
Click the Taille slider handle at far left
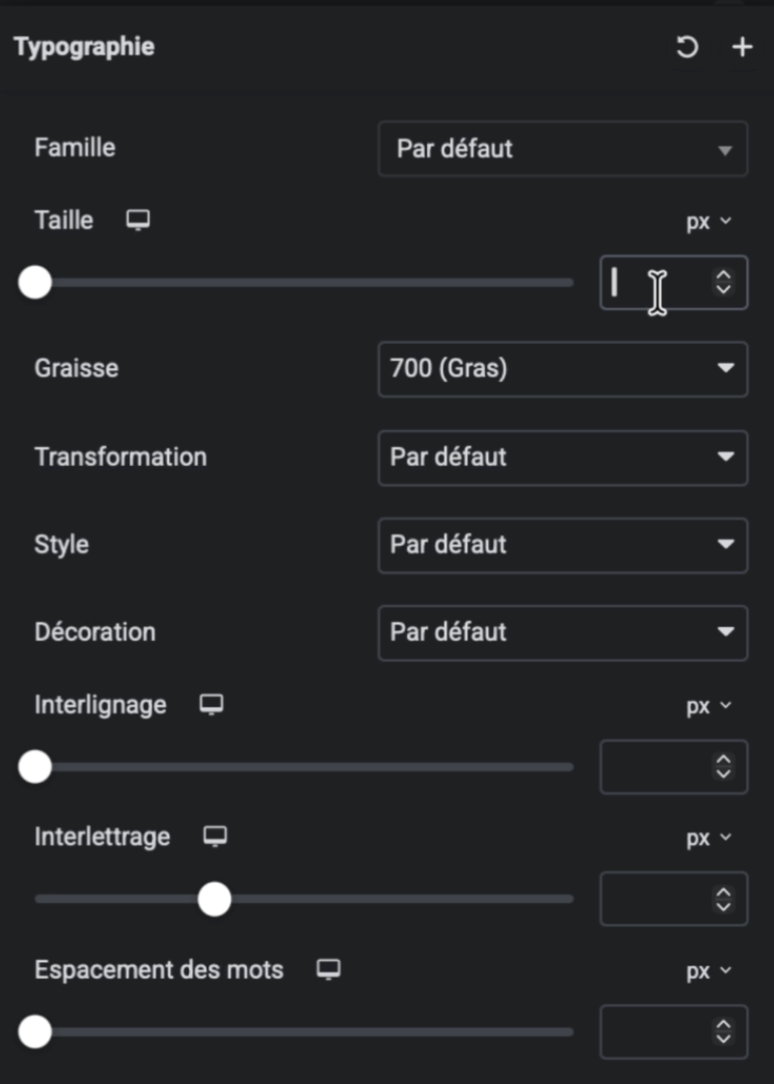click(x=35, y=283)
